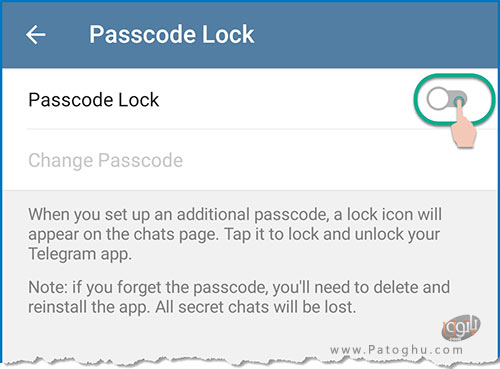Click the note about forgetting passcode
The height and width of the screenshot is (369, 500).
239,297
